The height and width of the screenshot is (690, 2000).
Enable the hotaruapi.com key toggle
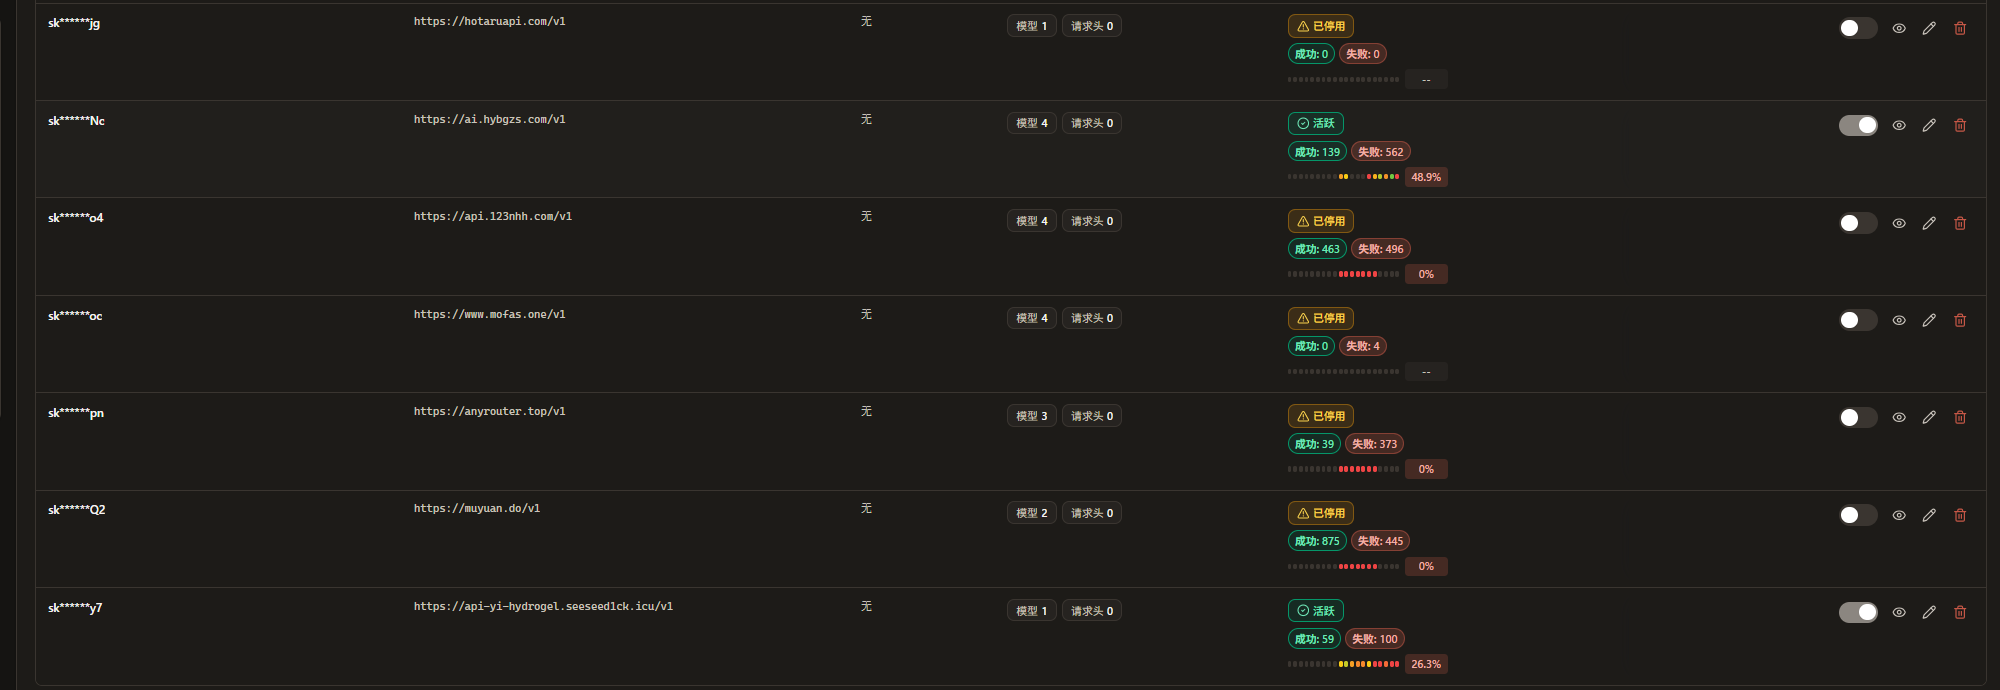1858,28
